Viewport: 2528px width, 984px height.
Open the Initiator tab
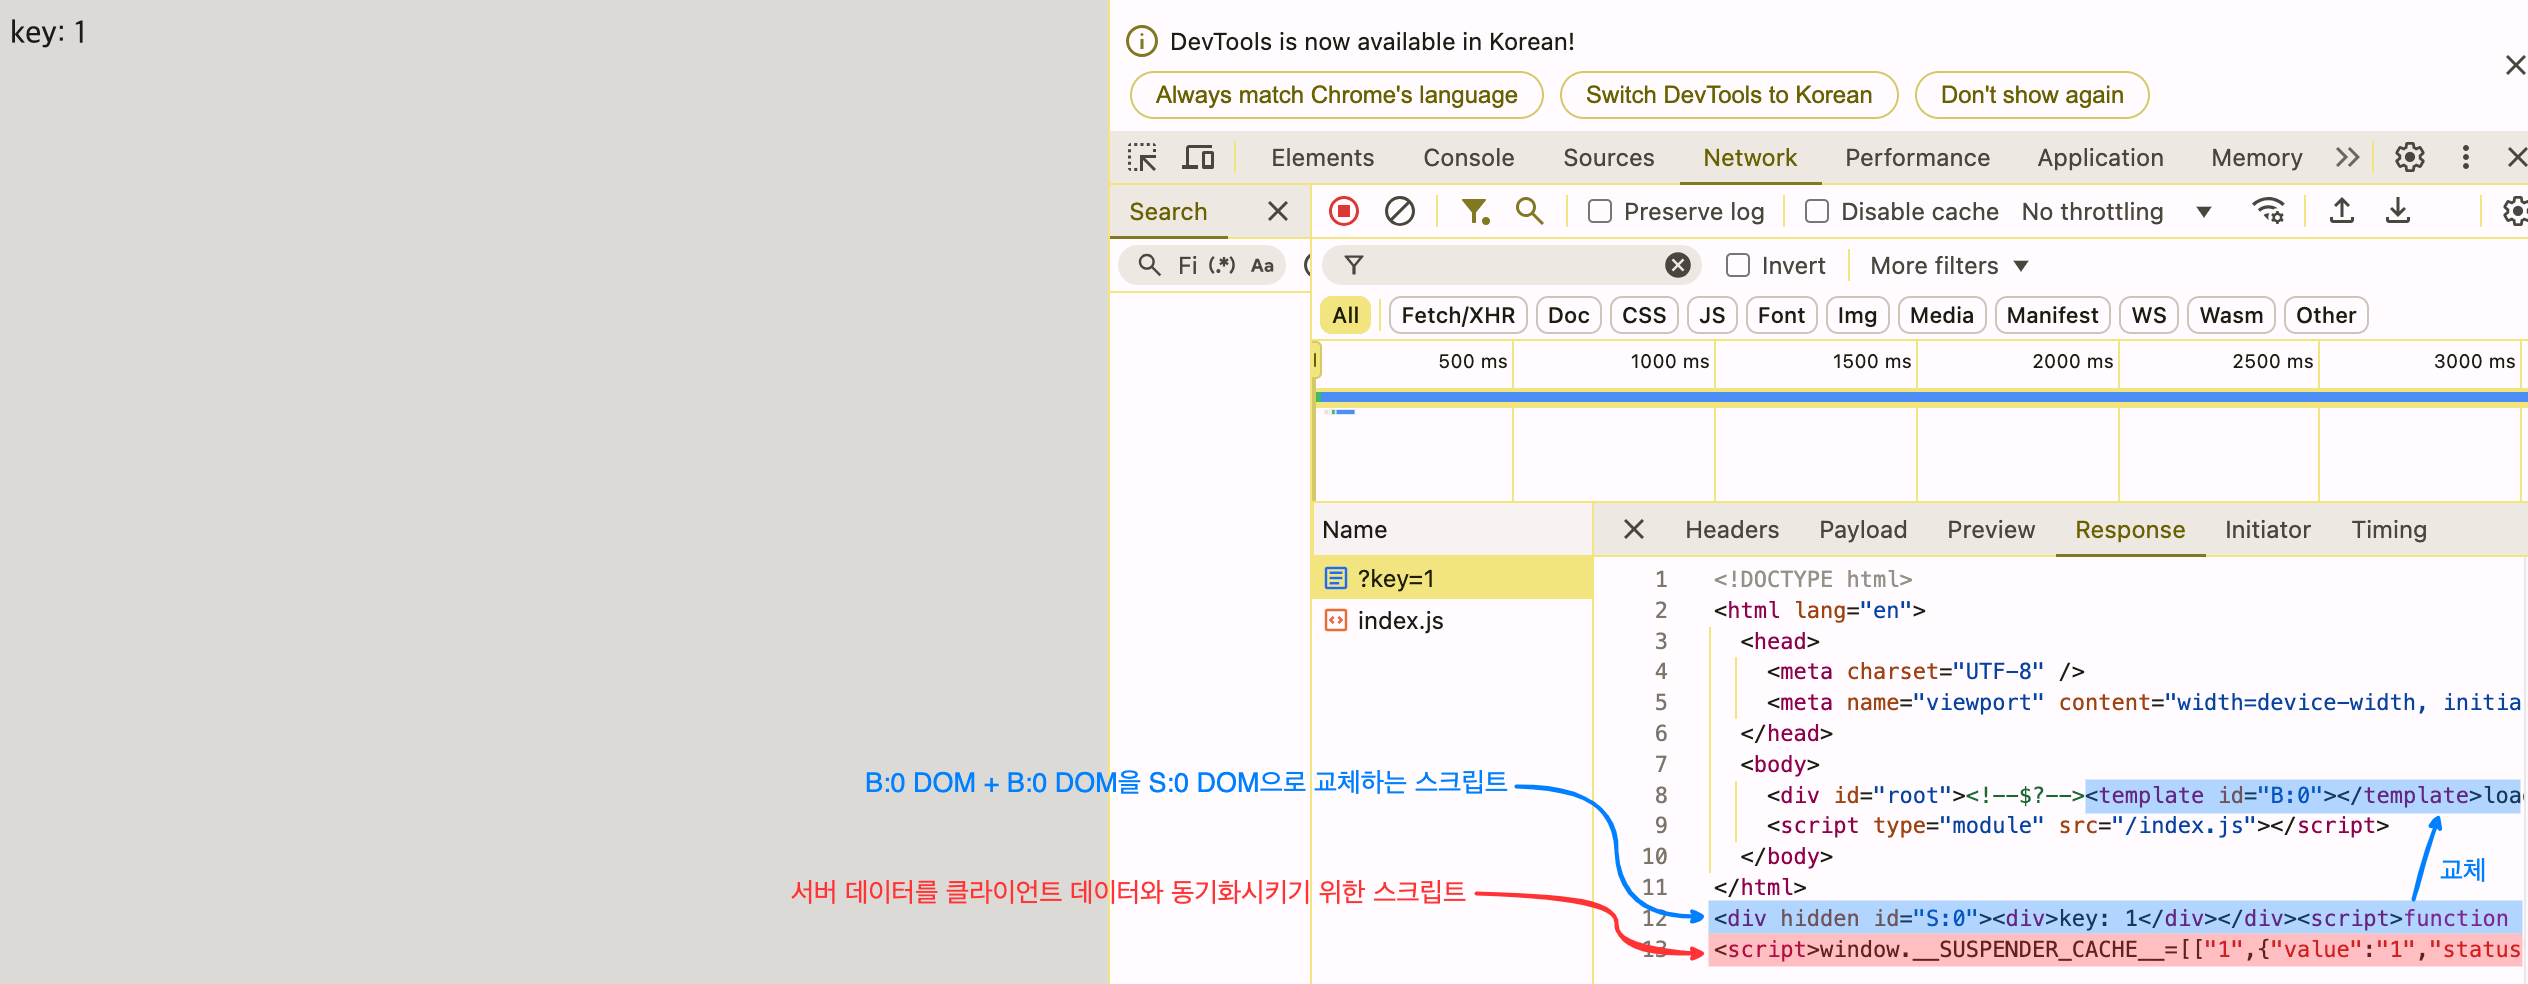(2267, 529)
